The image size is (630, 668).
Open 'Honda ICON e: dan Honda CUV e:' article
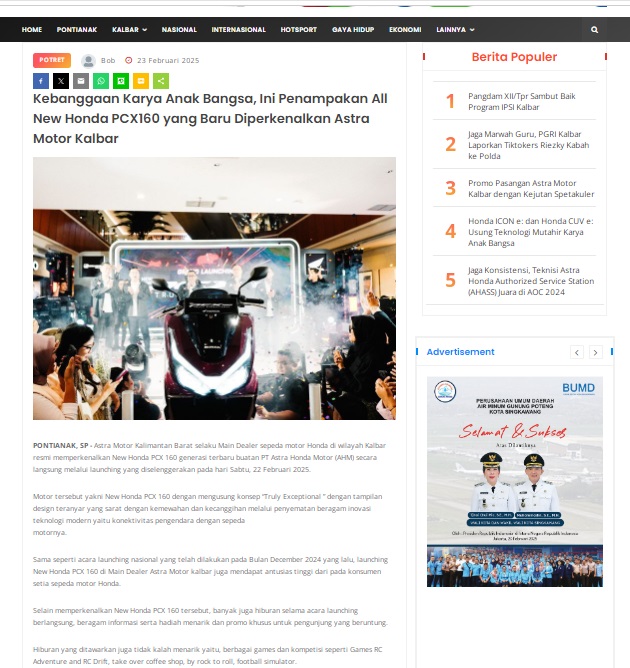[531, 232]
